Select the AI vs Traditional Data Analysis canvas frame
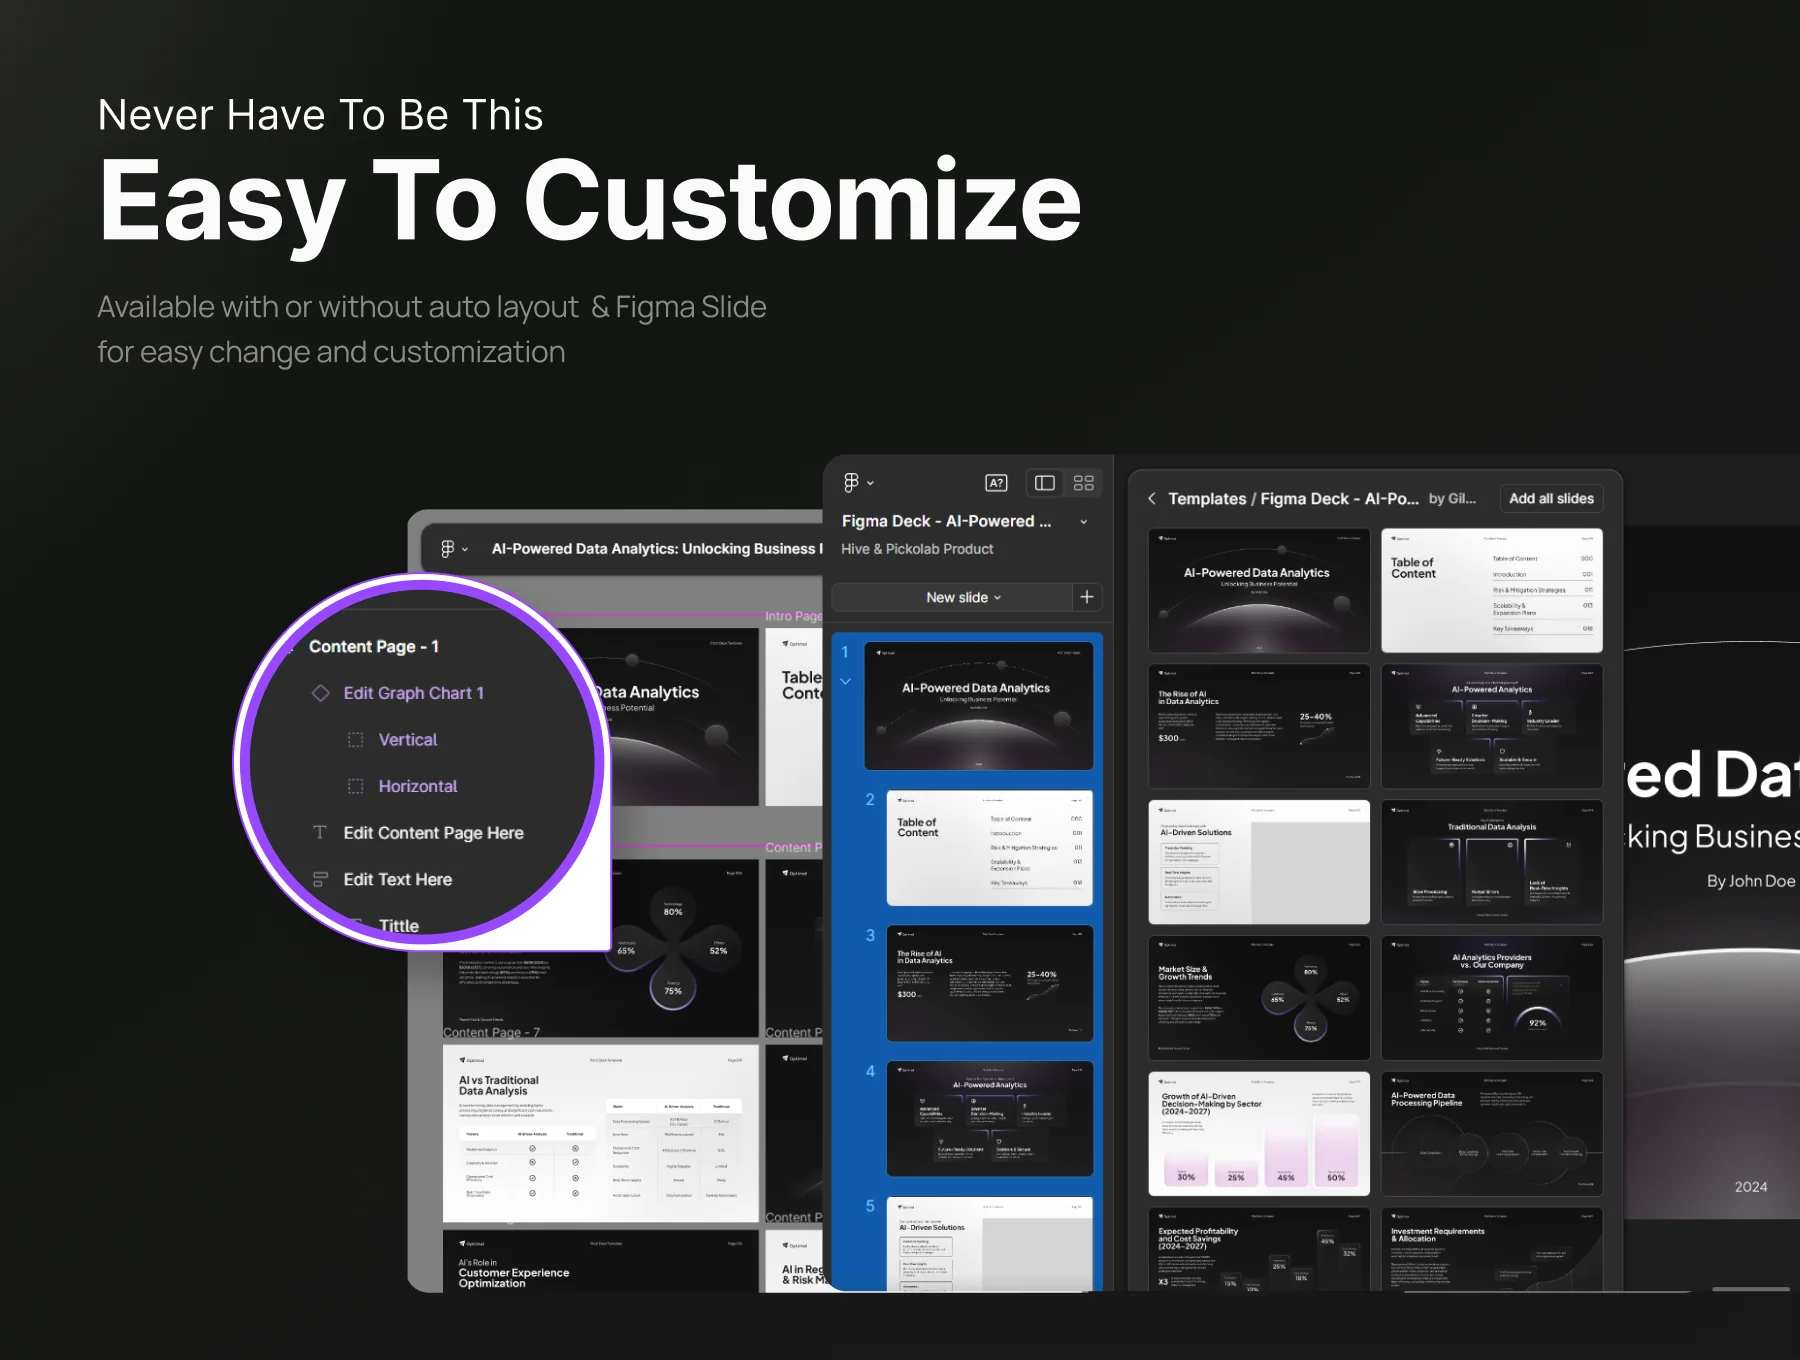This screenshot has height=1360, width=1800. [601, 1133]
